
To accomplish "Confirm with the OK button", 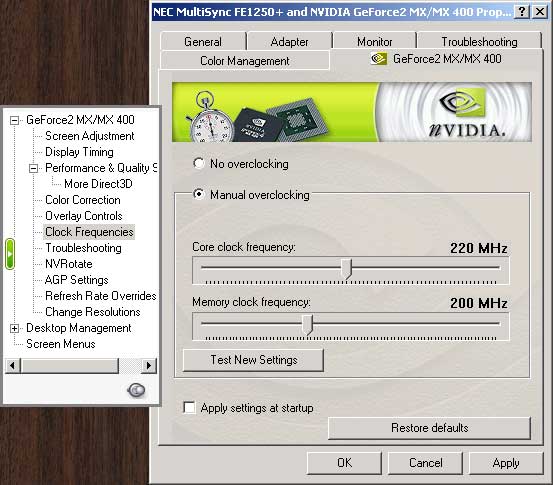I will [344, 463].
